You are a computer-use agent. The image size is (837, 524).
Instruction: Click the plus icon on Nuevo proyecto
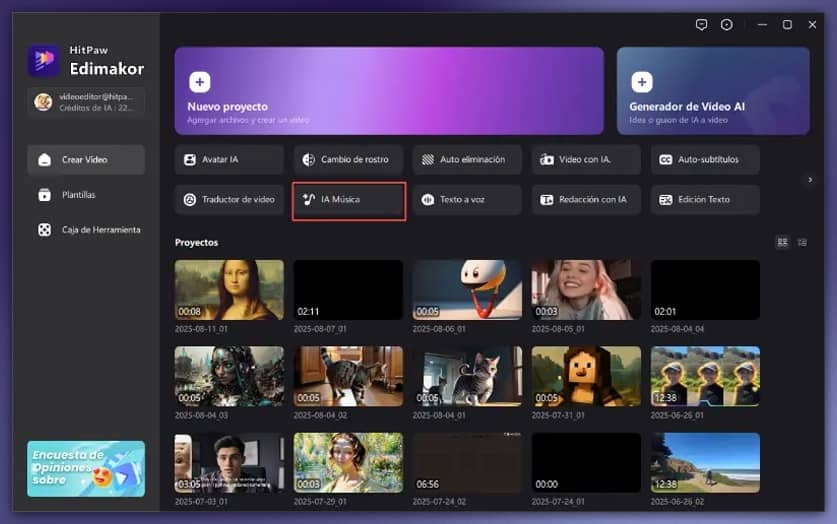[x=200, y=82]
